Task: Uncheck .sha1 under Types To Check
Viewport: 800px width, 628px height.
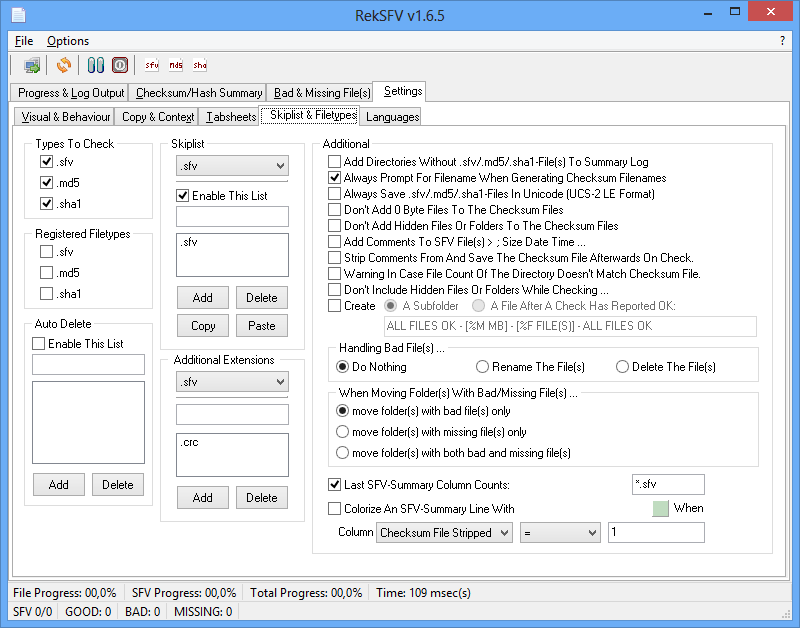Action: (x=46, y=204)
